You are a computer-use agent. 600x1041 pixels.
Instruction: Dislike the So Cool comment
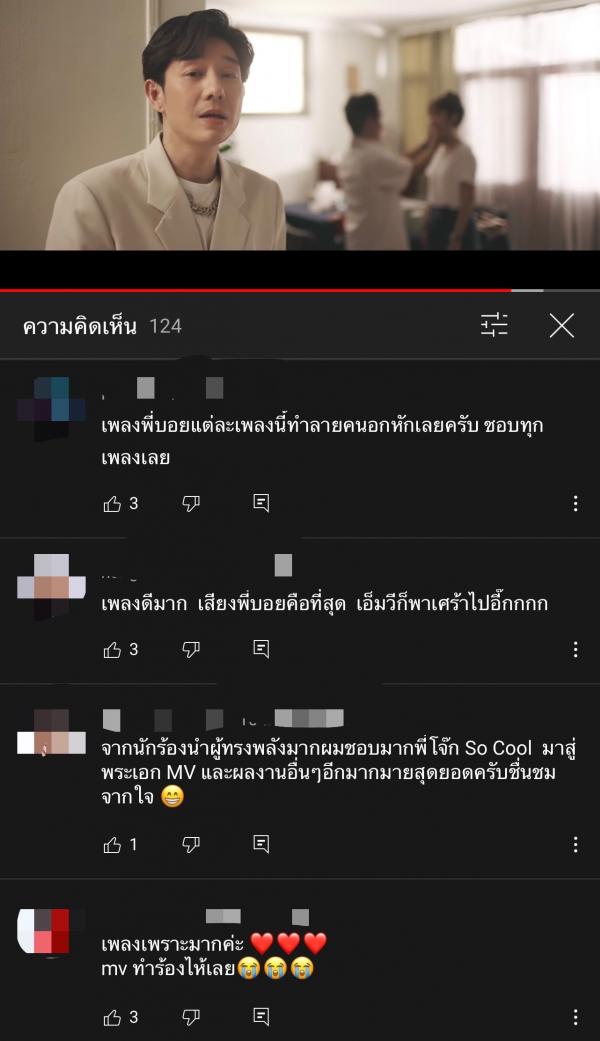click(191, 845)
